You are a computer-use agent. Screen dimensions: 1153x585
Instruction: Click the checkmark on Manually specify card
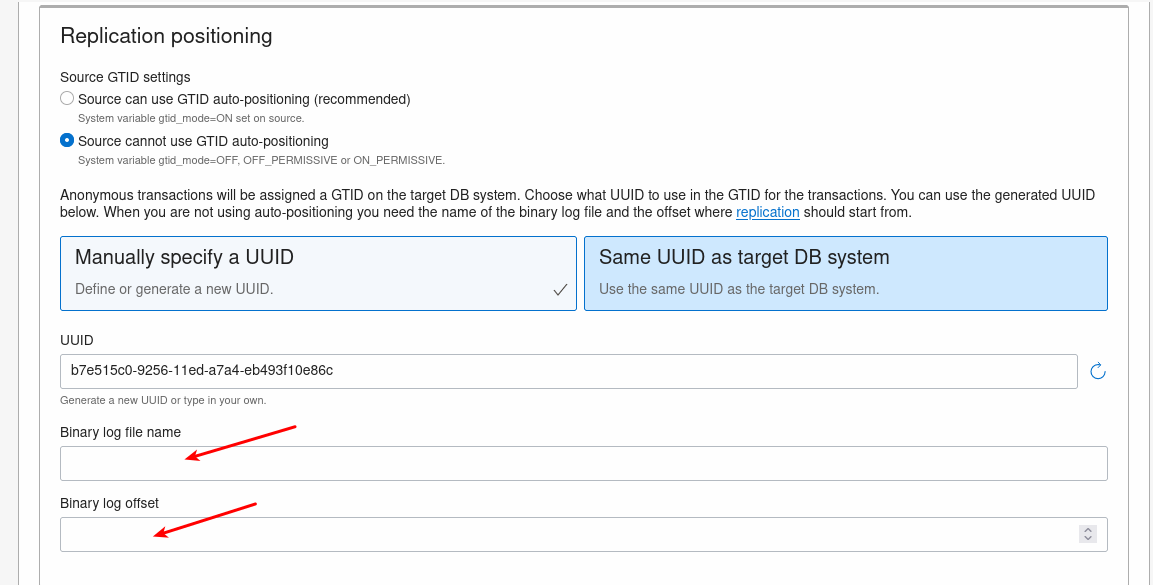[x=560, y=290]
